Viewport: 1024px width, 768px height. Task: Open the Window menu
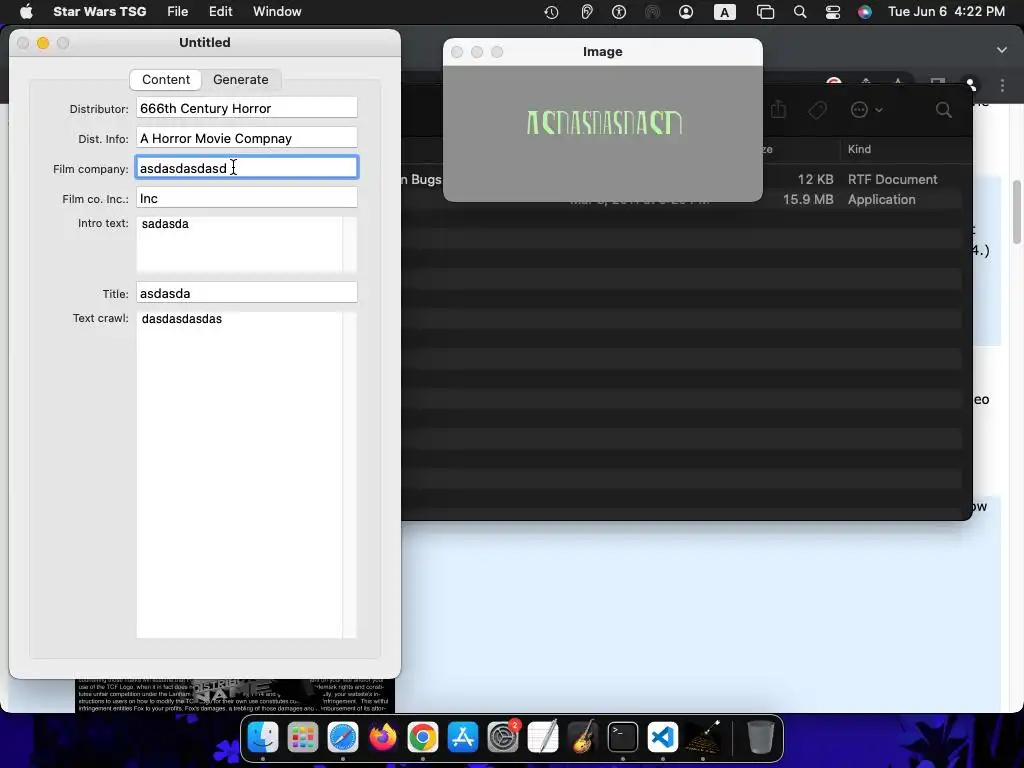coord(277,12)
